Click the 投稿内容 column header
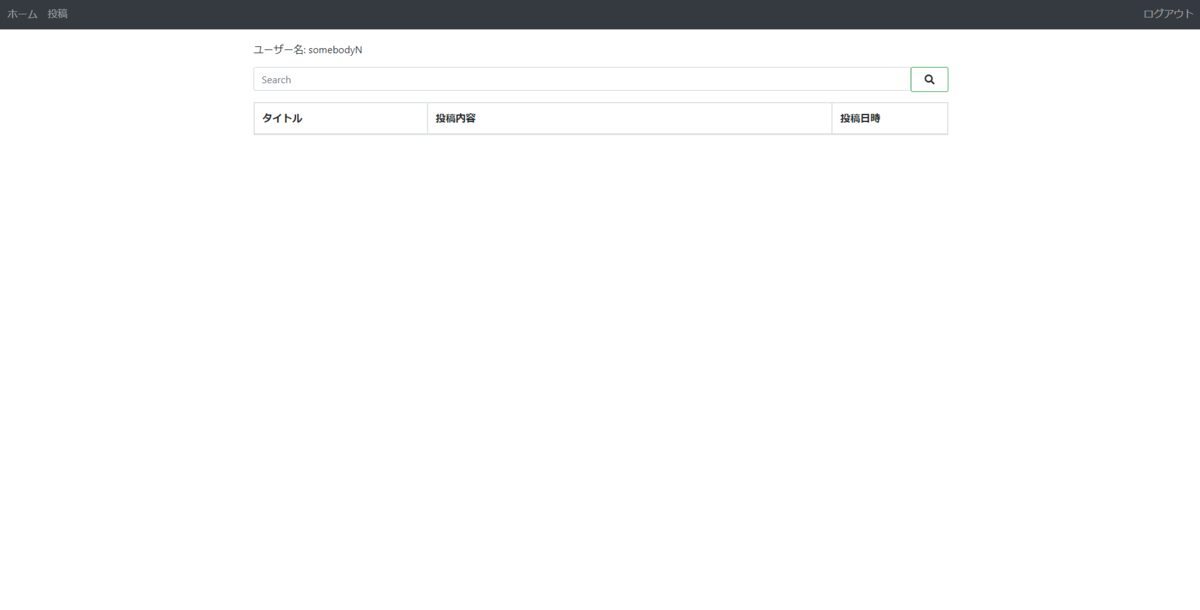This screenshot has width=1200, height=610. tap(455, 117)
